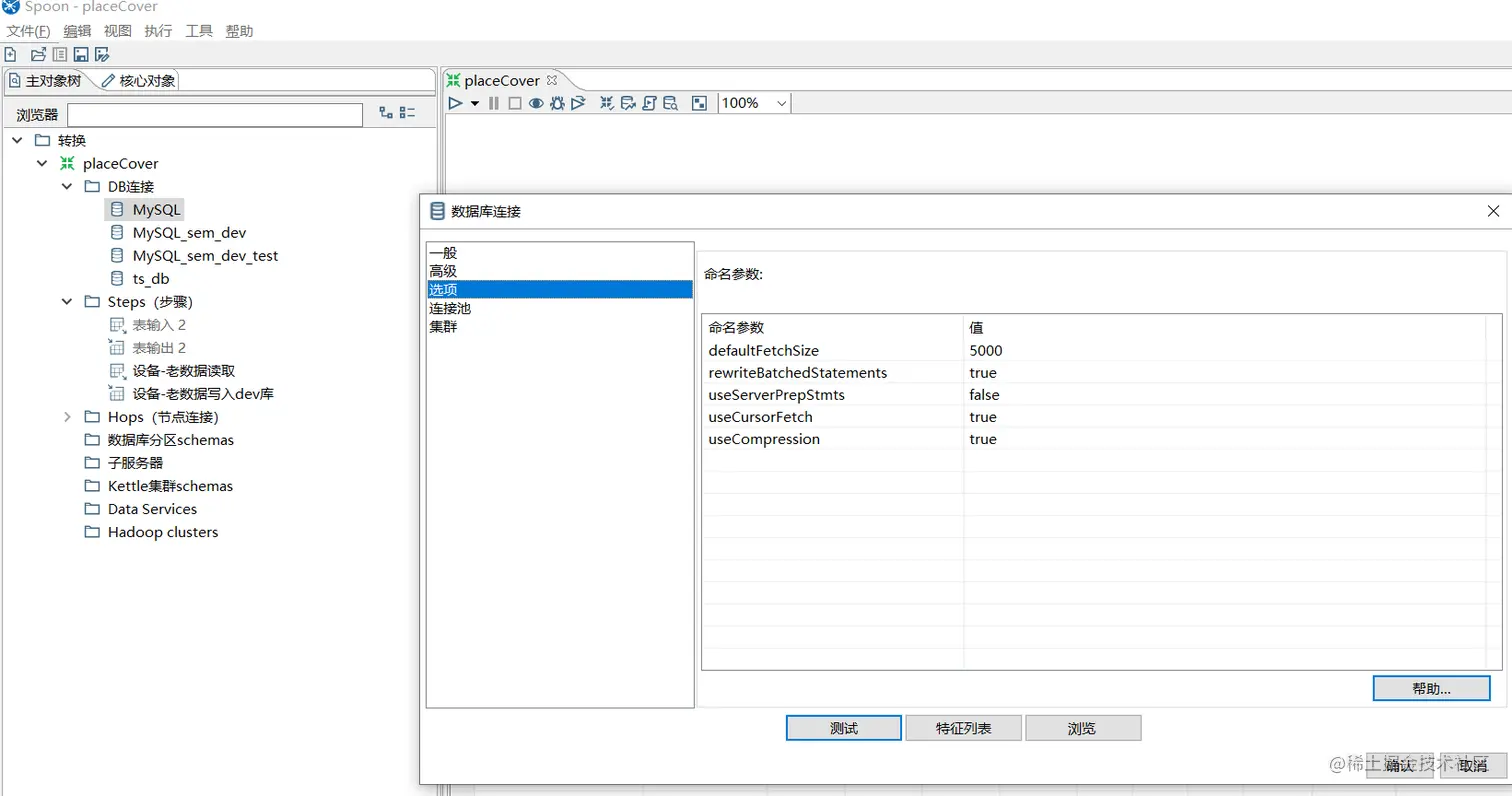Image resolution: width=1512 pixels, height=796 pixels.
Task: Click the 特征列表 button
Action: click(964, 728)
